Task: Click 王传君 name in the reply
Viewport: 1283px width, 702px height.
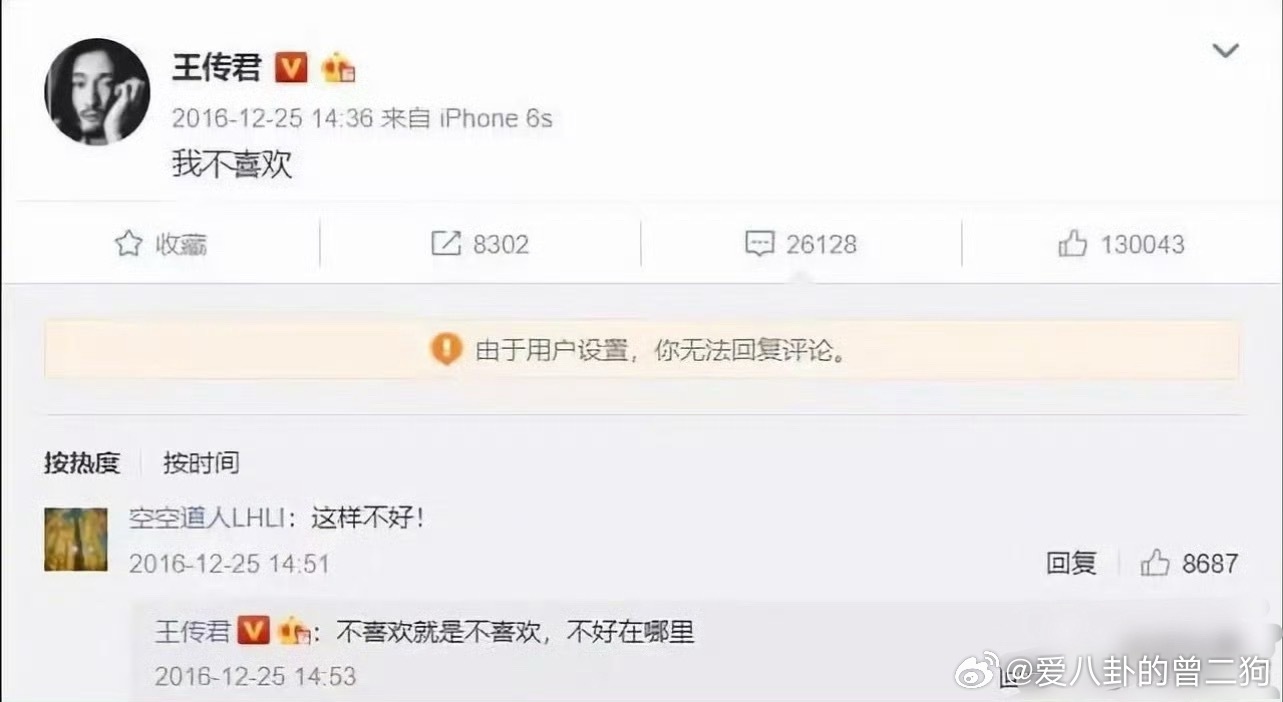Action: (x=193, y=631)
